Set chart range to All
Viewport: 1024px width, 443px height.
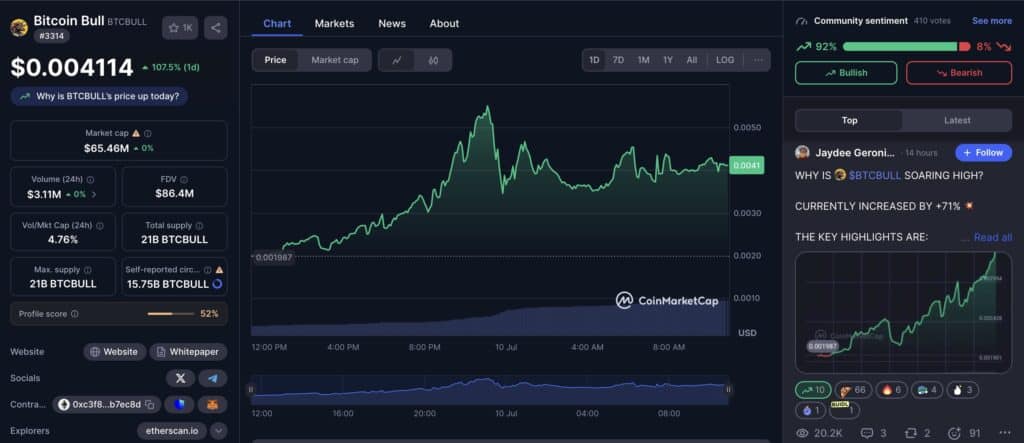pyautogui.click(x=692, y=60)
